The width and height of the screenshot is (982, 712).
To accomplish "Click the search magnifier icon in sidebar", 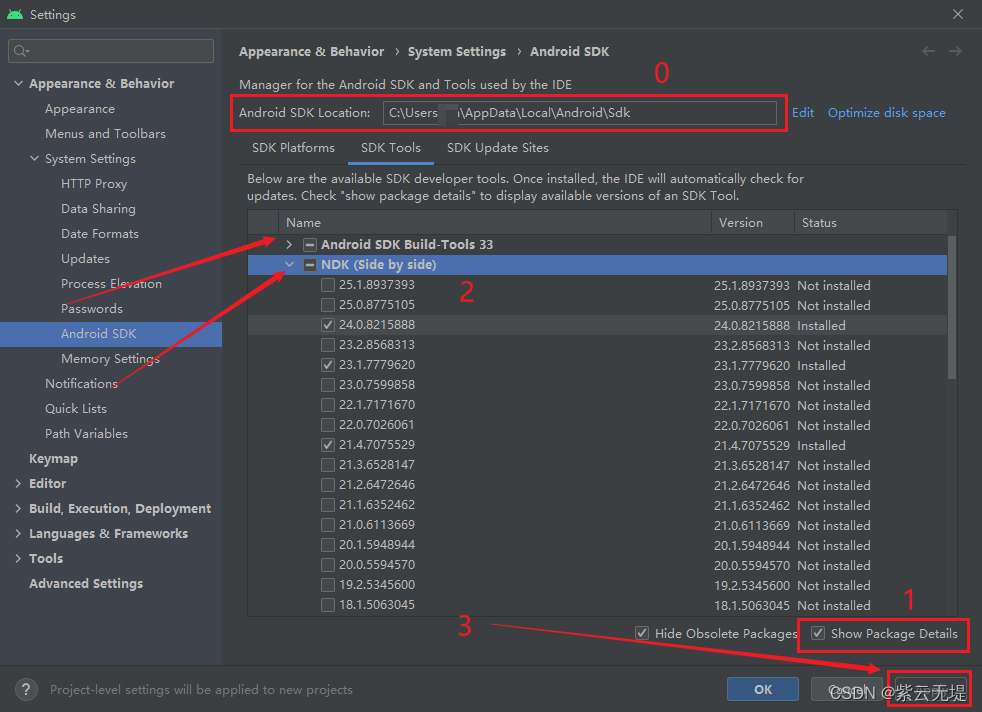I will point(21,51).
